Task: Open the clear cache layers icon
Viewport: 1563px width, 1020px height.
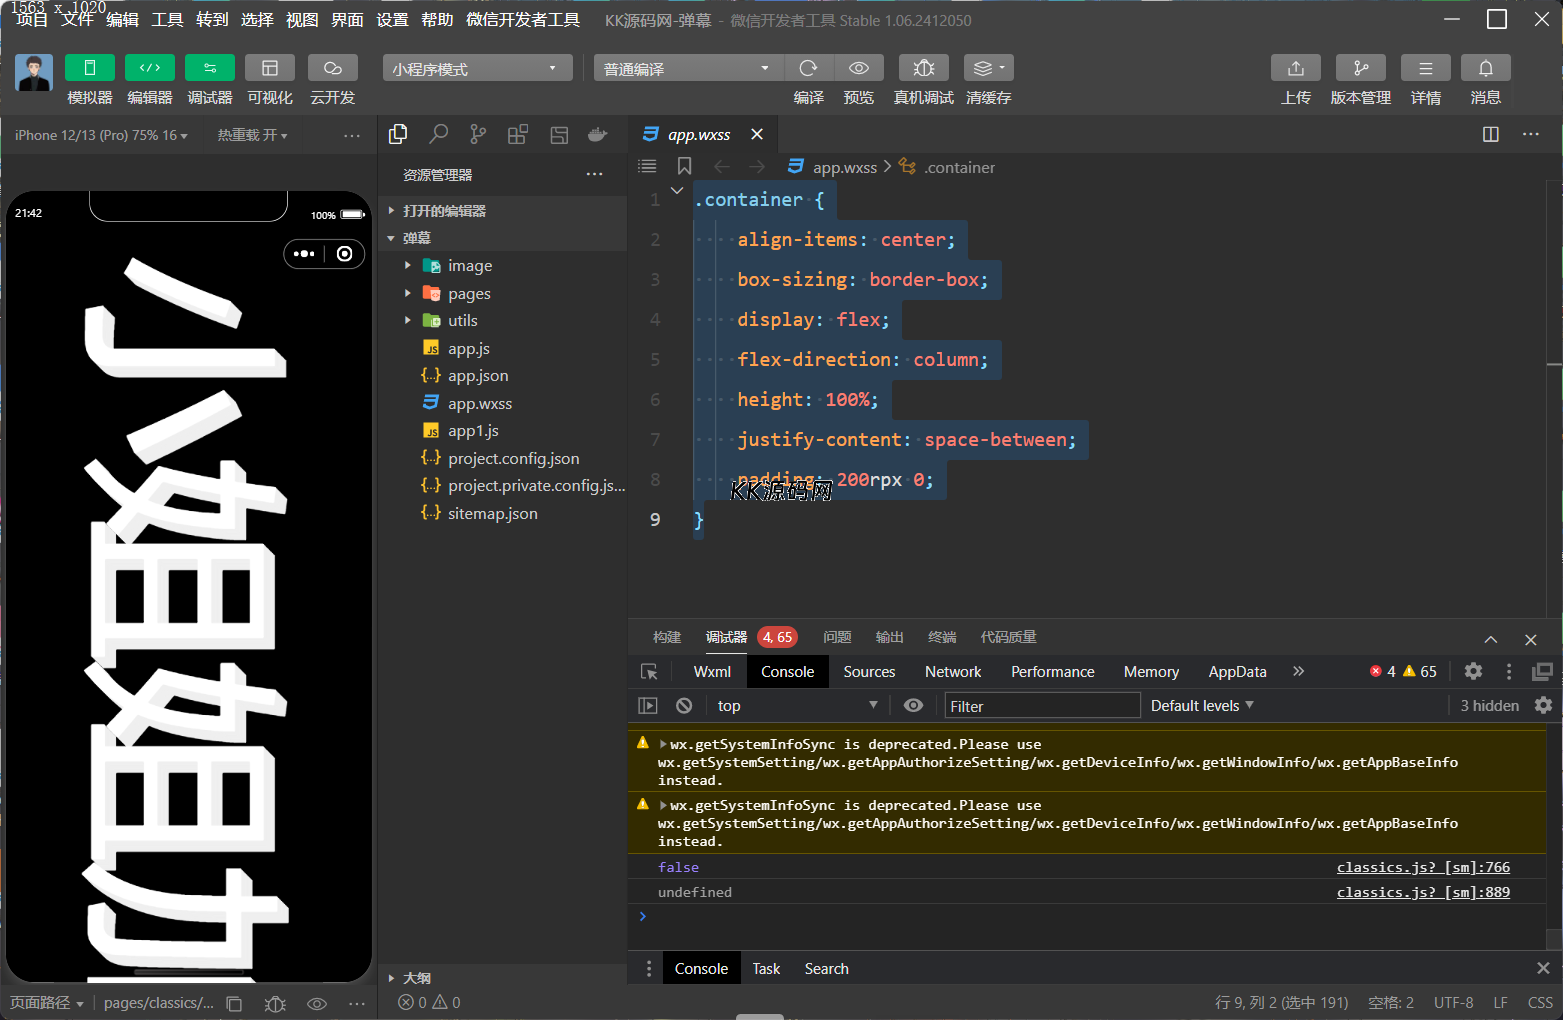Action: (989, 68)
